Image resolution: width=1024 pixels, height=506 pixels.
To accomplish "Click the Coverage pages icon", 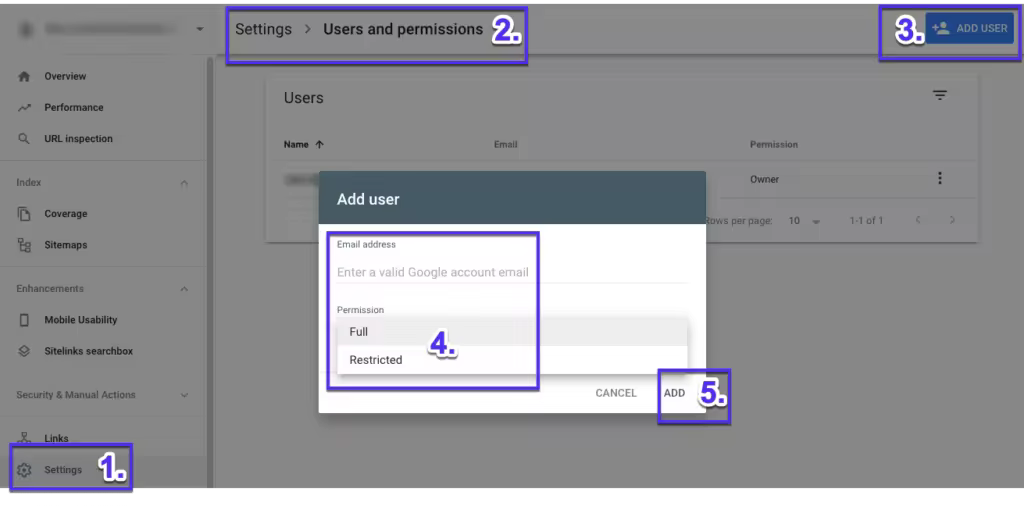I will pos(24,214).
